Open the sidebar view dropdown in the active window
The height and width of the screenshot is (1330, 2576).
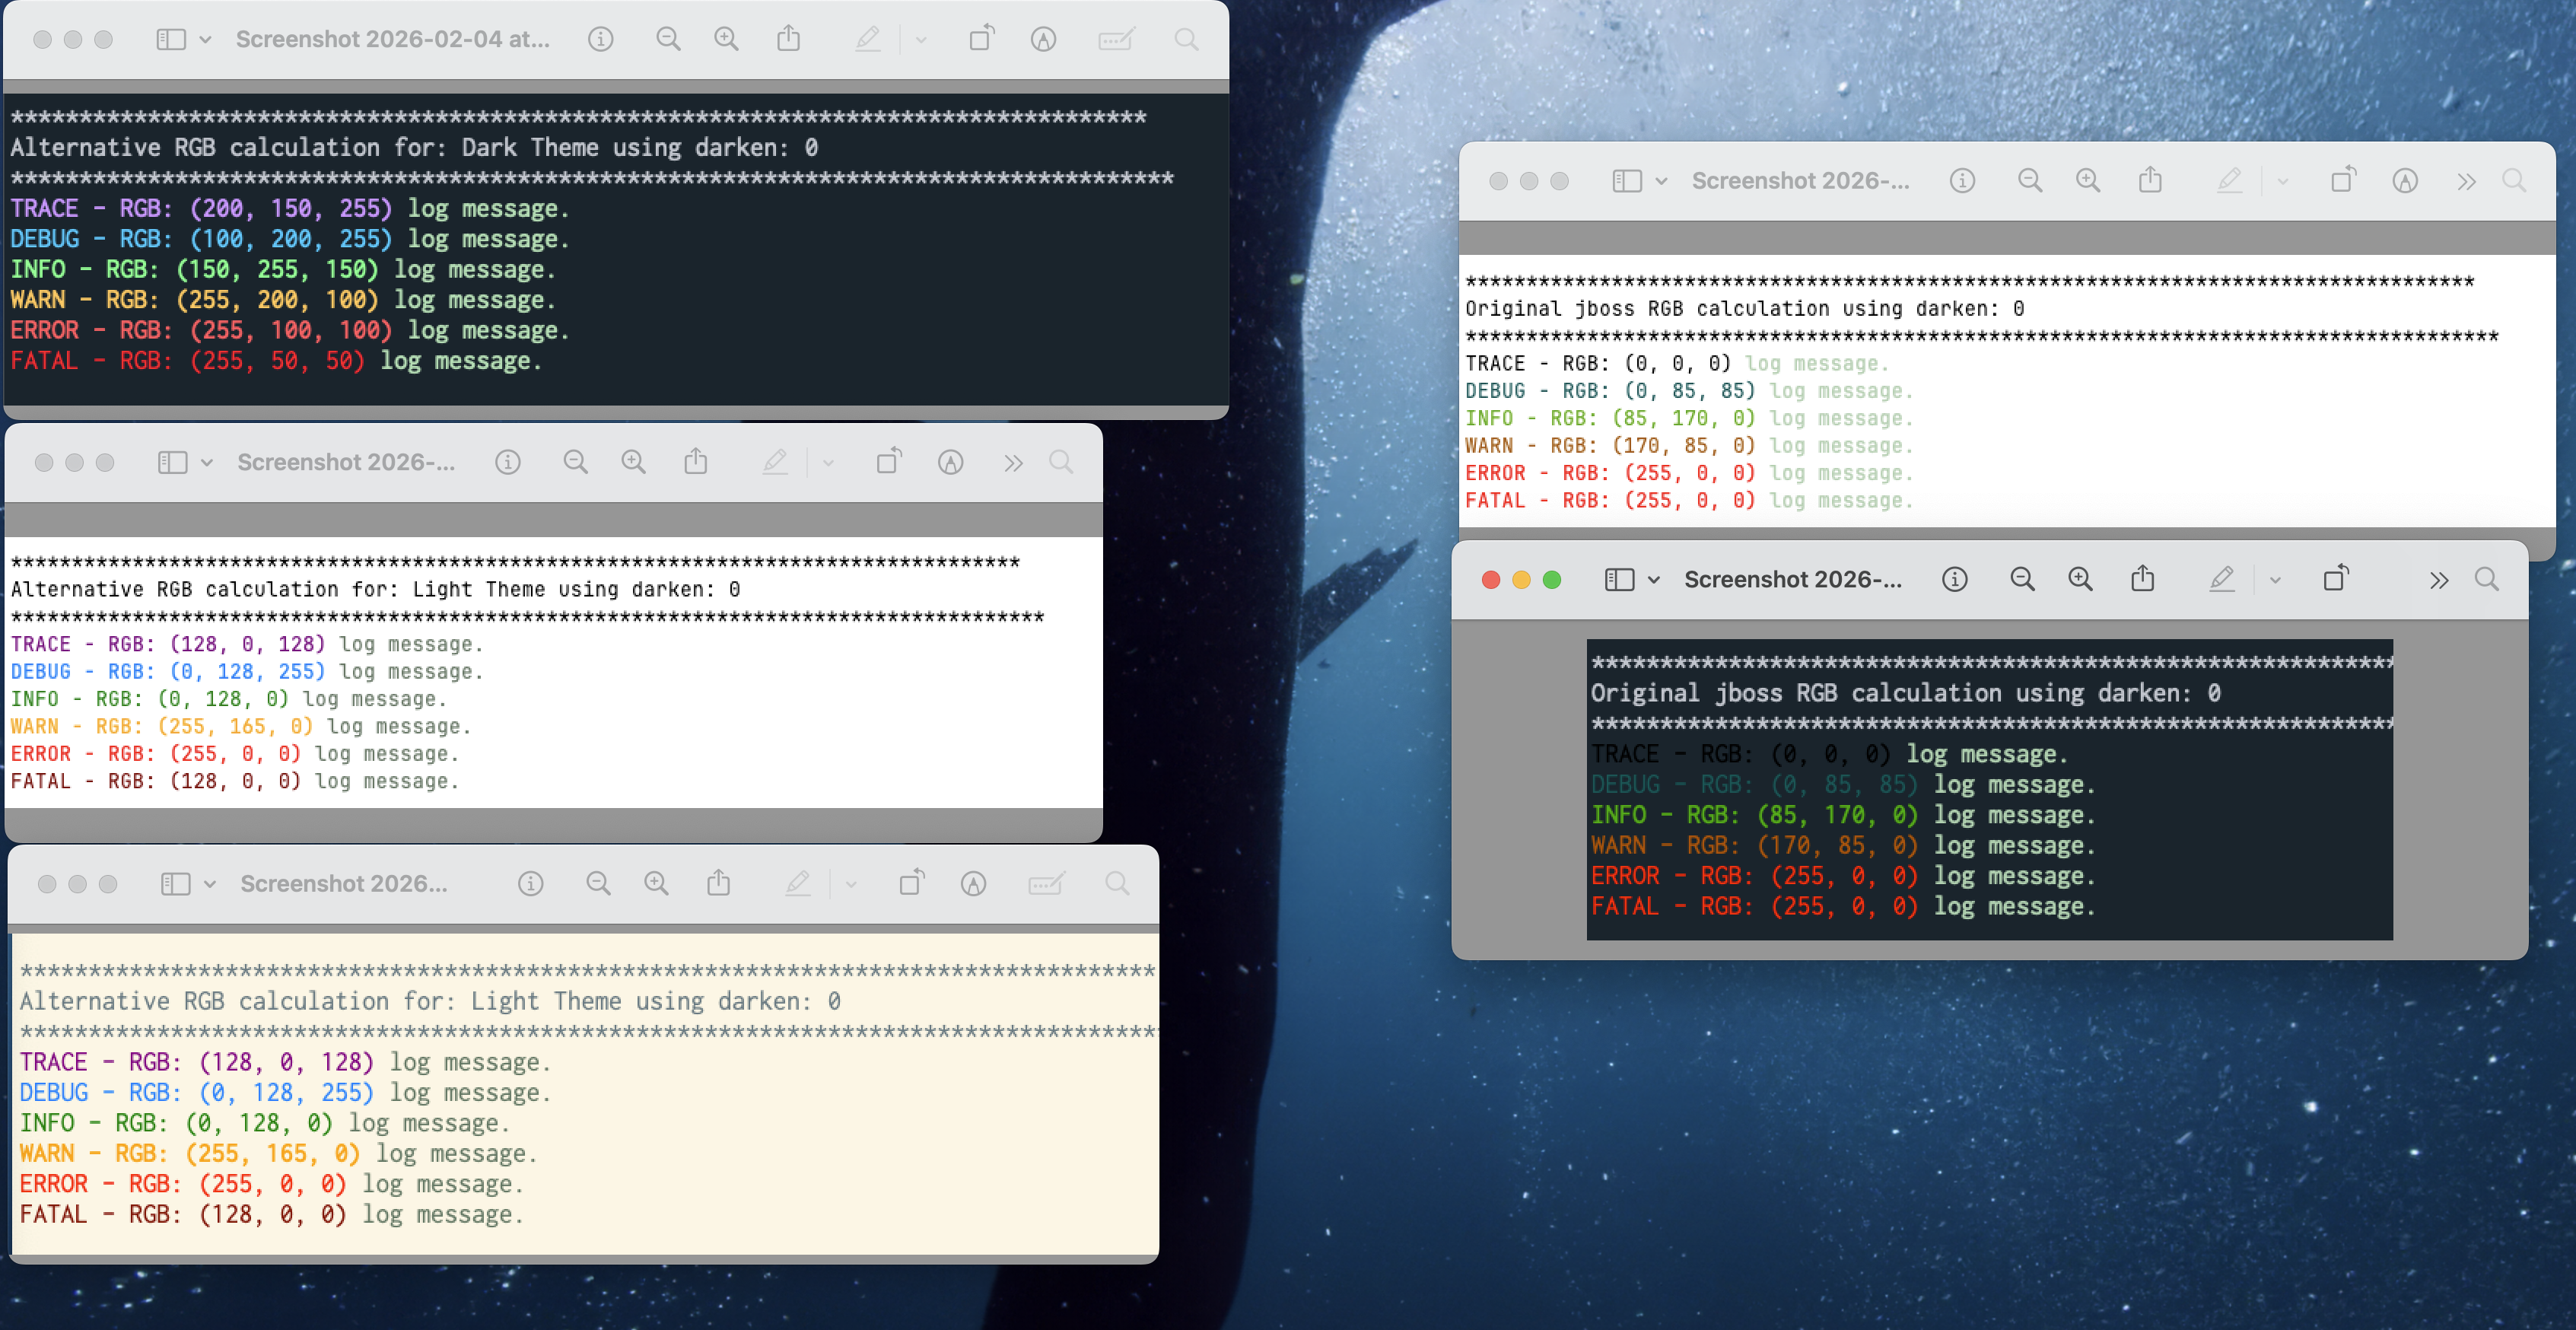(1653, 580)
